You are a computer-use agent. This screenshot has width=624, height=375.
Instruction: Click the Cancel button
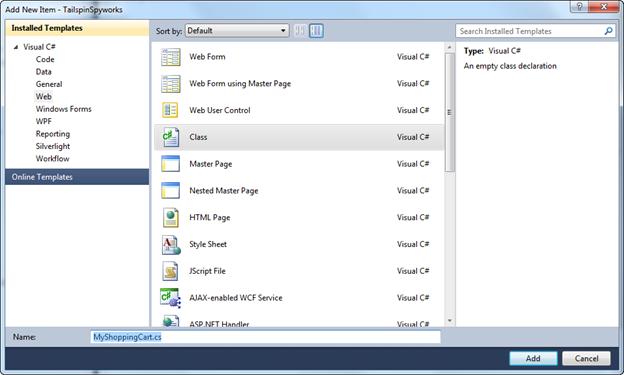click(586, 358)
